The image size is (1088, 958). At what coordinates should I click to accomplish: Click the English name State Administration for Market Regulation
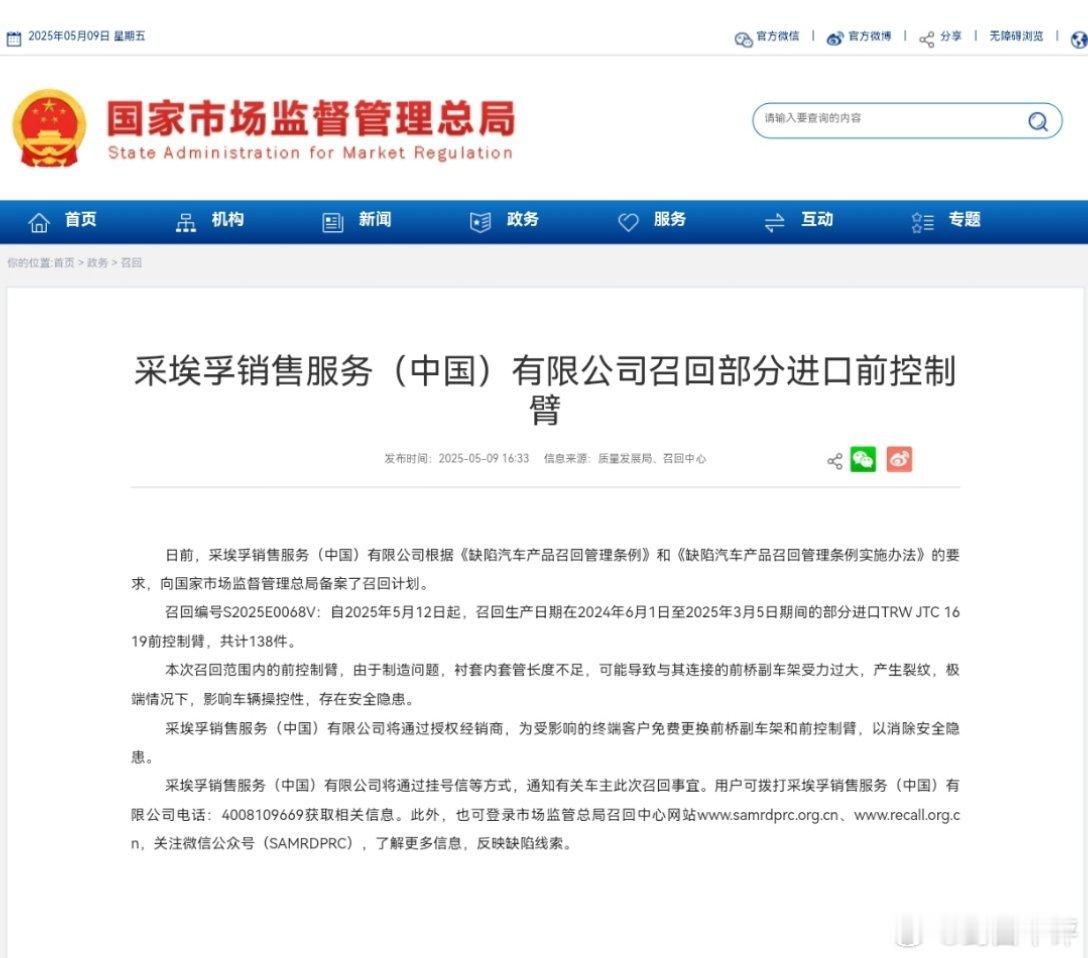coord(310,153)
